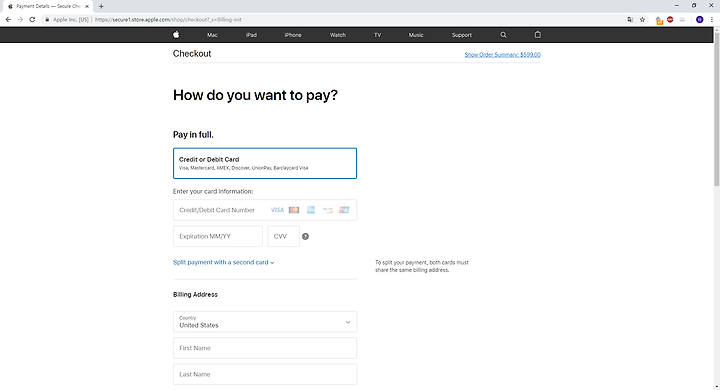The image size is (720, 390).
Task: Open the Country dropdown showing United States
Action: point(265,322)
